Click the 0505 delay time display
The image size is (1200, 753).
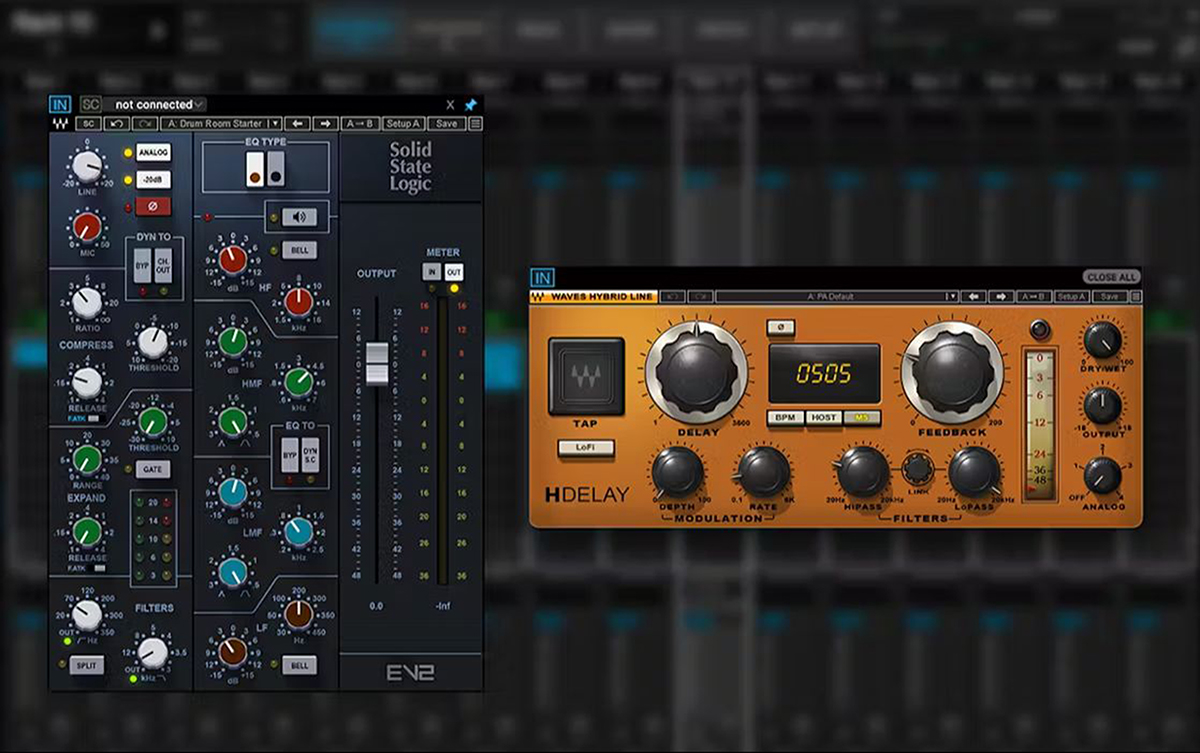coord(824,375)
